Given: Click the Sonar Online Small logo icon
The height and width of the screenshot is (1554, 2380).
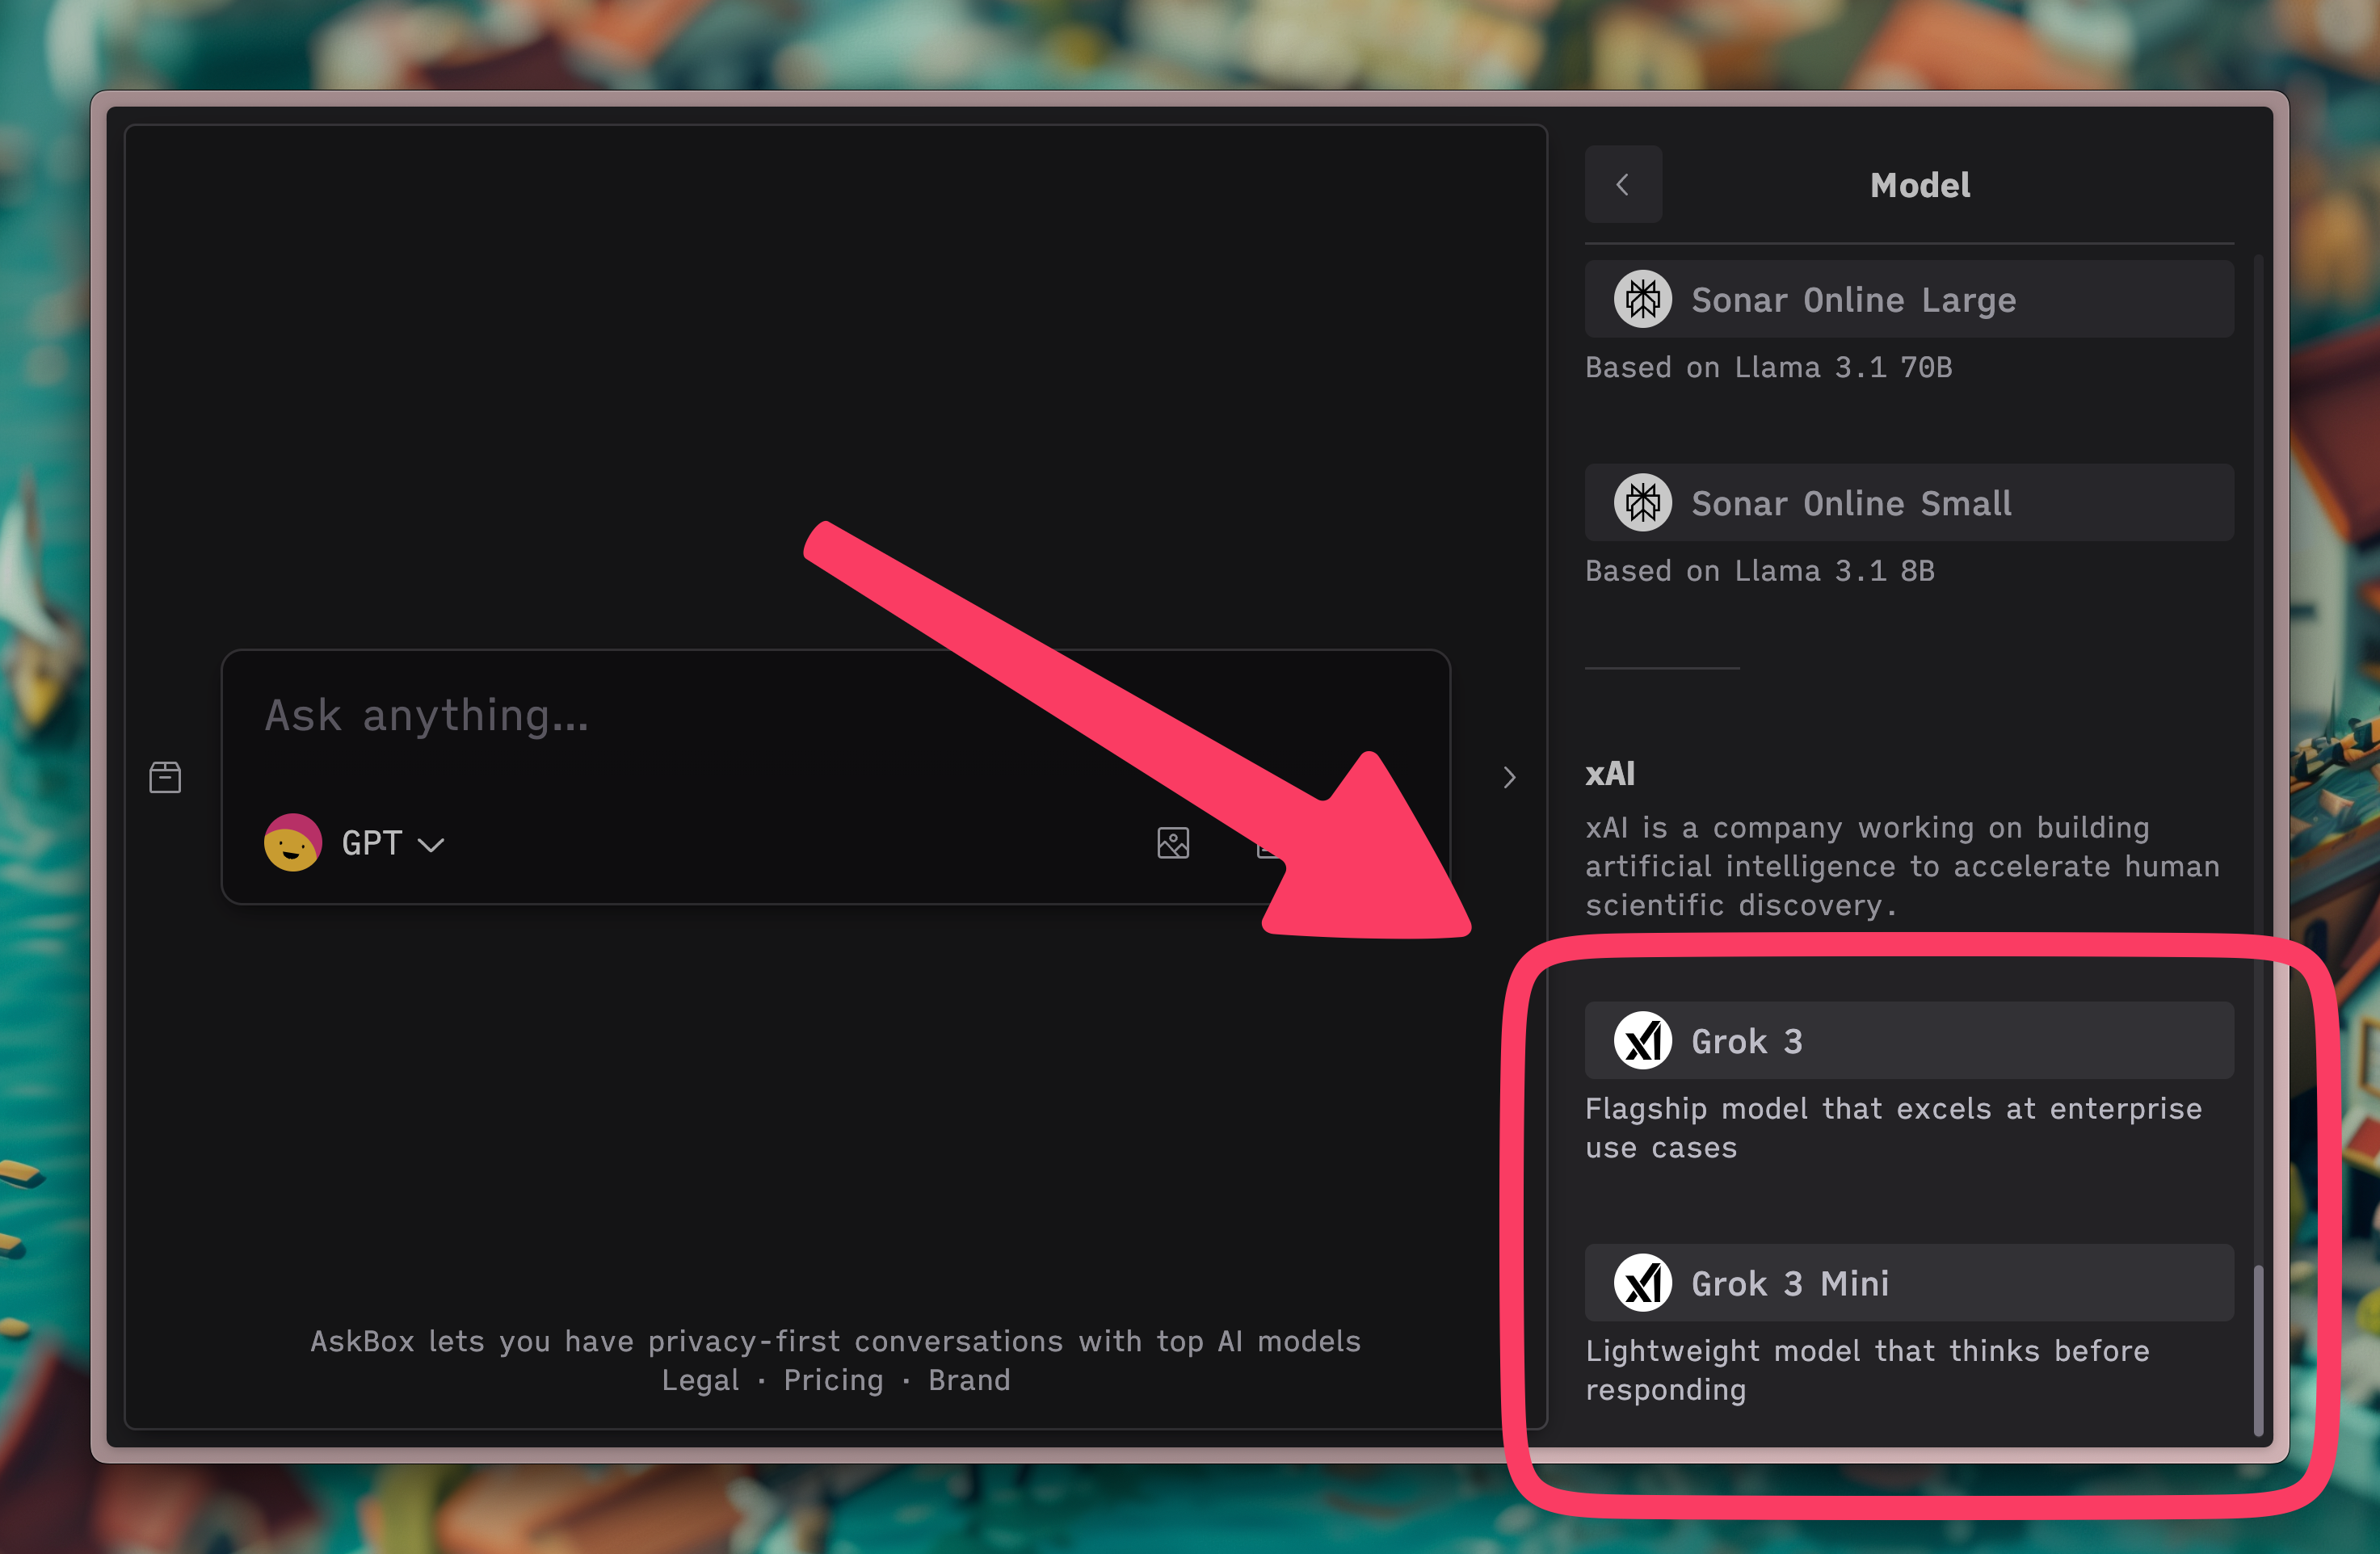Looking at the screenshot, I should click(x=1642, y=503).
